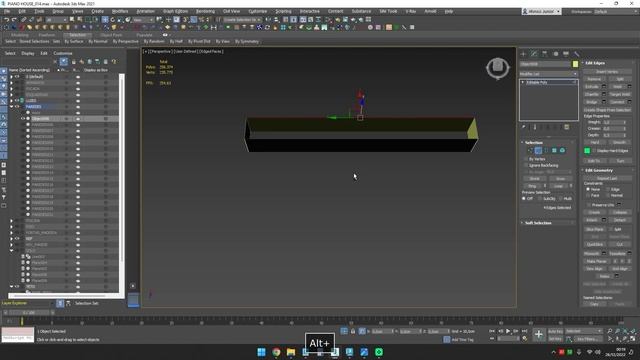Switch to Edge sub-object level

538,151
